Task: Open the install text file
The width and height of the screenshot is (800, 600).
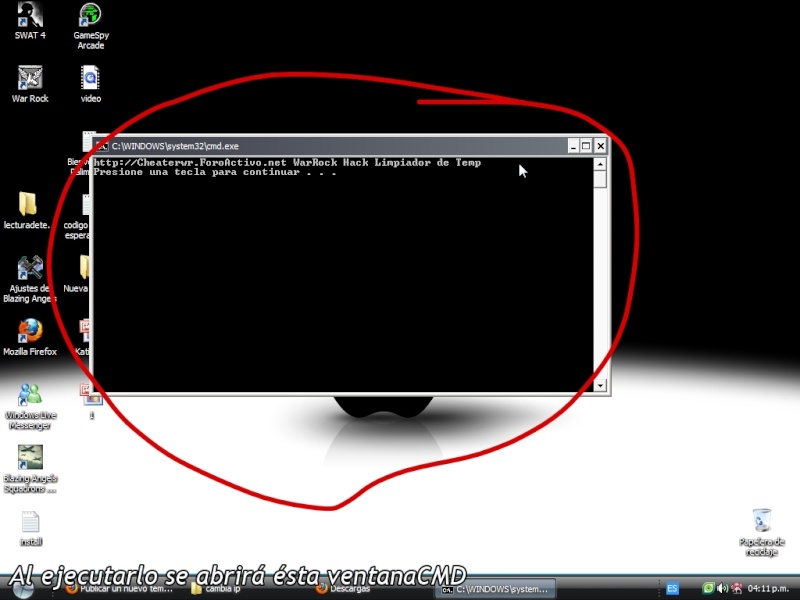Action: 31,529
